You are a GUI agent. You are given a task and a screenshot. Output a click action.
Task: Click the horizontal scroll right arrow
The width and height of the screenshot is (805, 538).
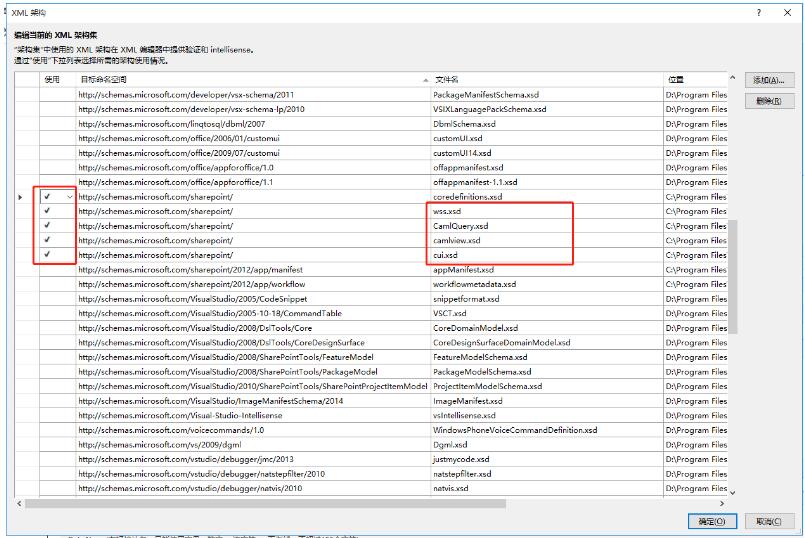[722, 504]
